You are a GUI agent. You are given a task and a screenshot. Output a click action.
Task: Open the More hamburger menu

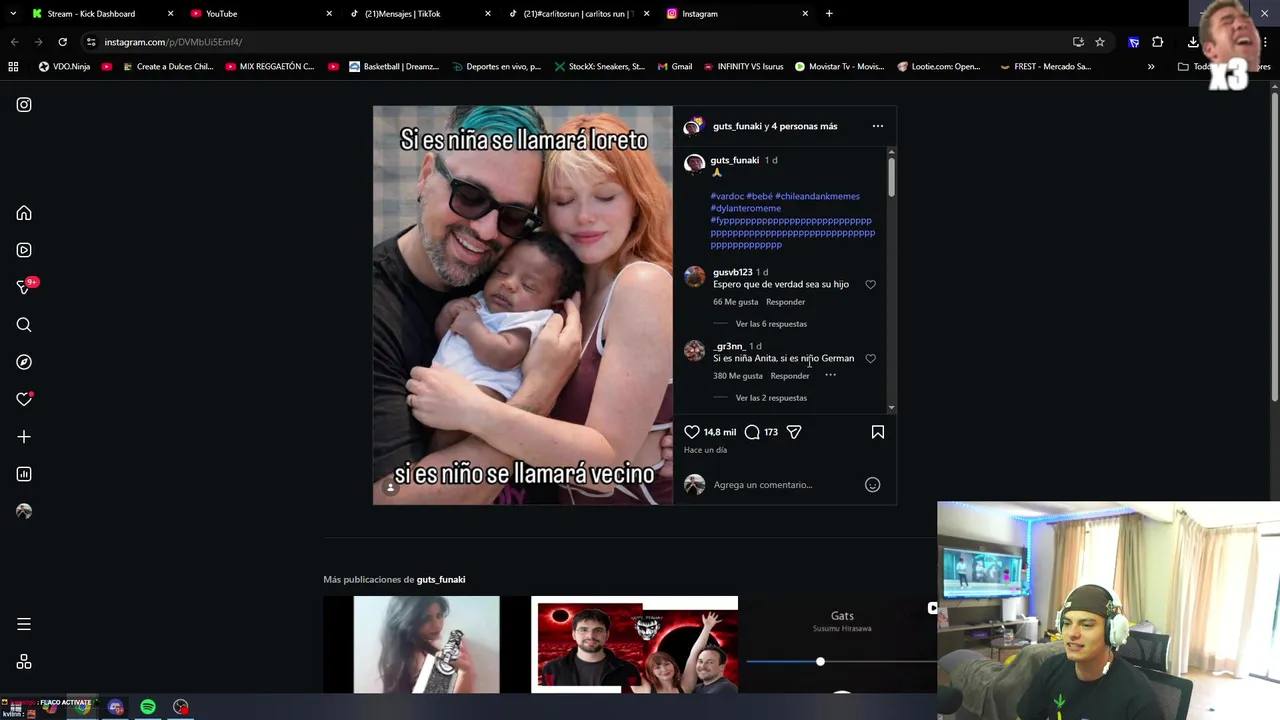tap(24, 624)
